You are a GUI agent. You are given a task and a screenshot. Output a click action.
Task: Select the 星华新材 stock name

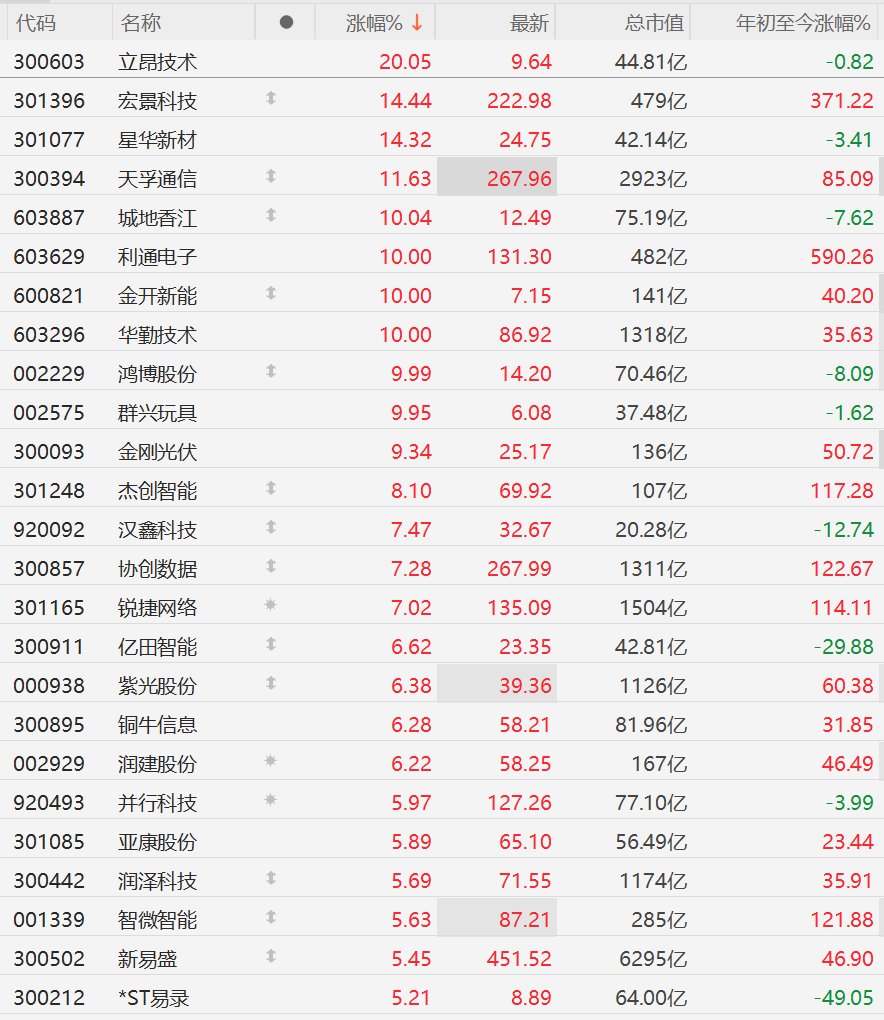pyautogui.click(x=157, y=140)
